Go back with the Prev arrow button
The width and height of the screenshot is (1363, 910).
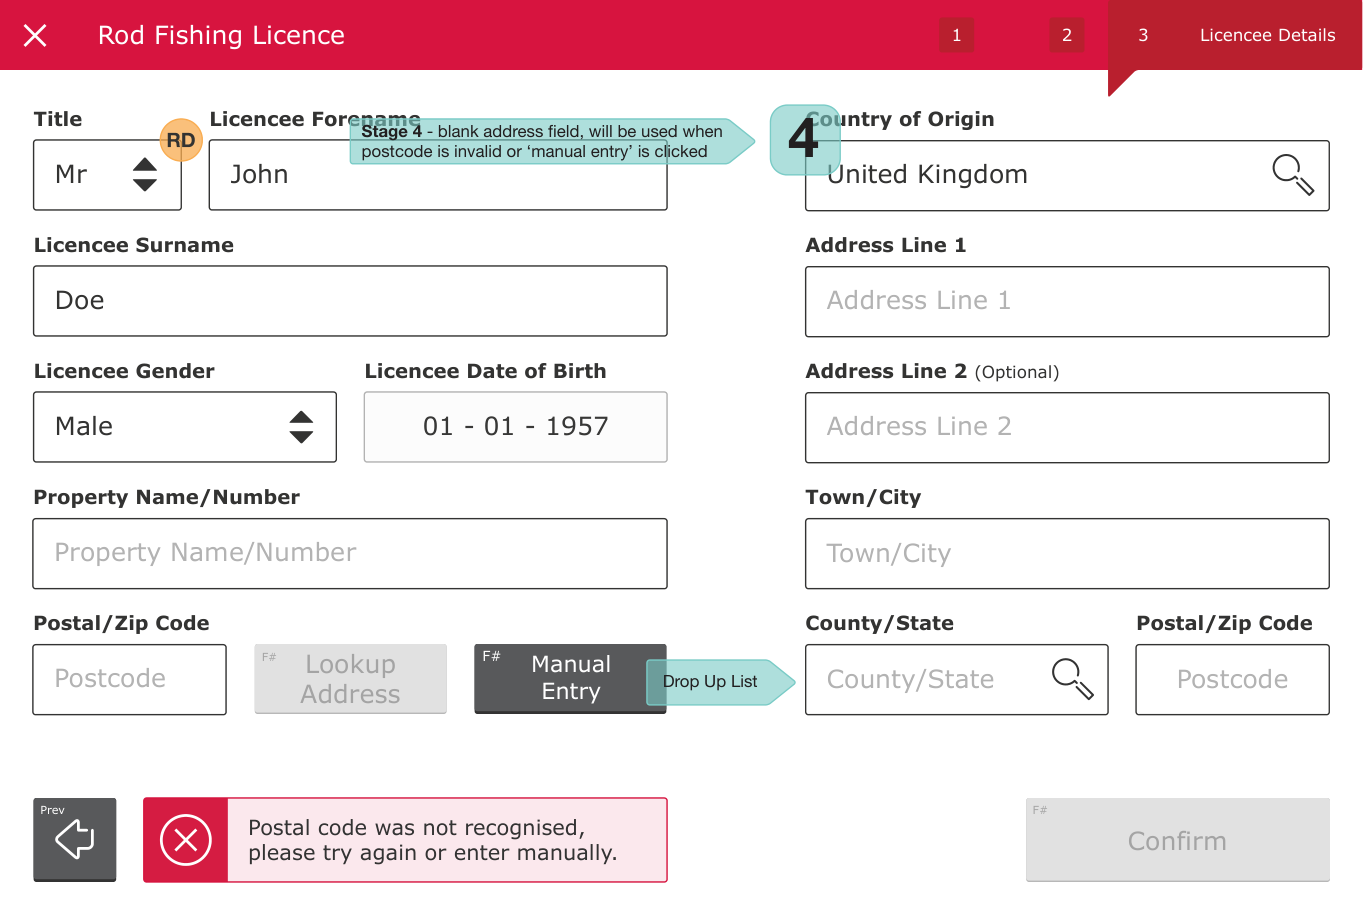(75, 840)
